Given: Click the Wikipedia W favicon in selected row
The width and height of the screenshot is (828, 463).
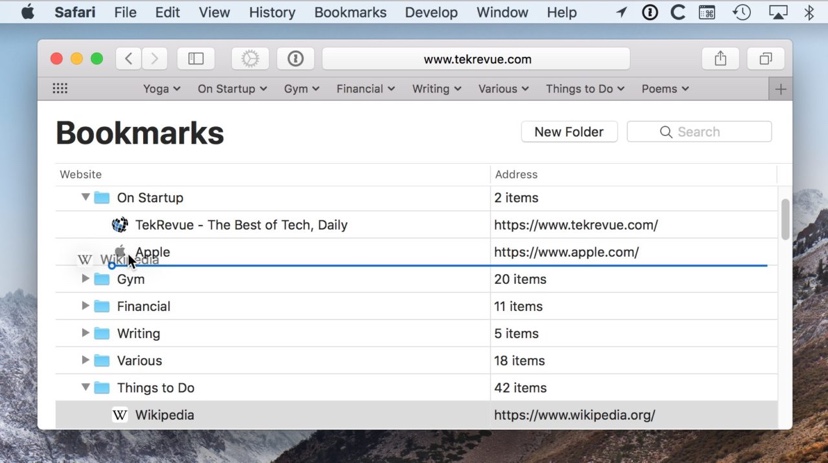Looking at the screenshot, I should point(120,415).
